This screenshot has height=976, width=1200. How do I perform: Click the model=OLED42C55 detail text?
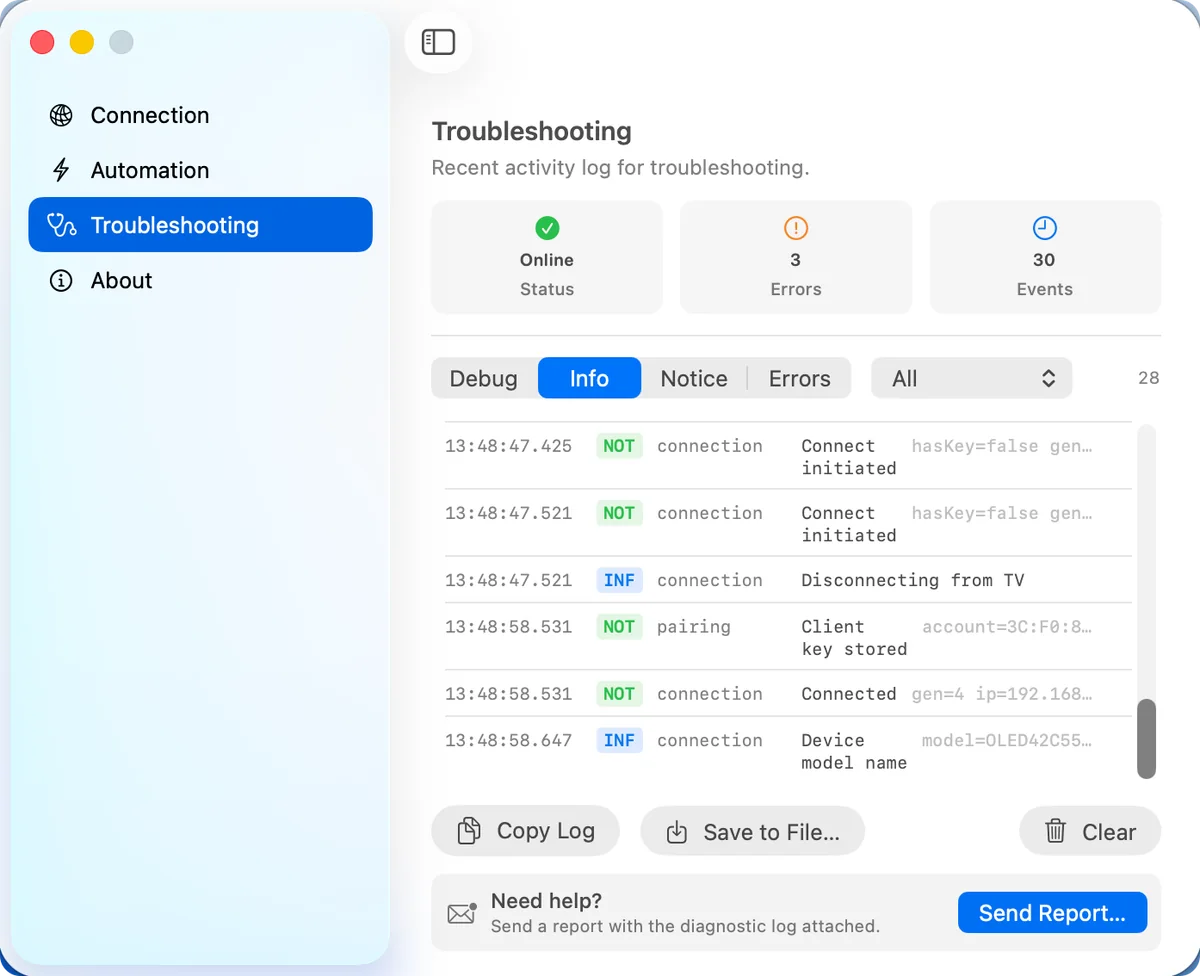tap(1007, 740)
